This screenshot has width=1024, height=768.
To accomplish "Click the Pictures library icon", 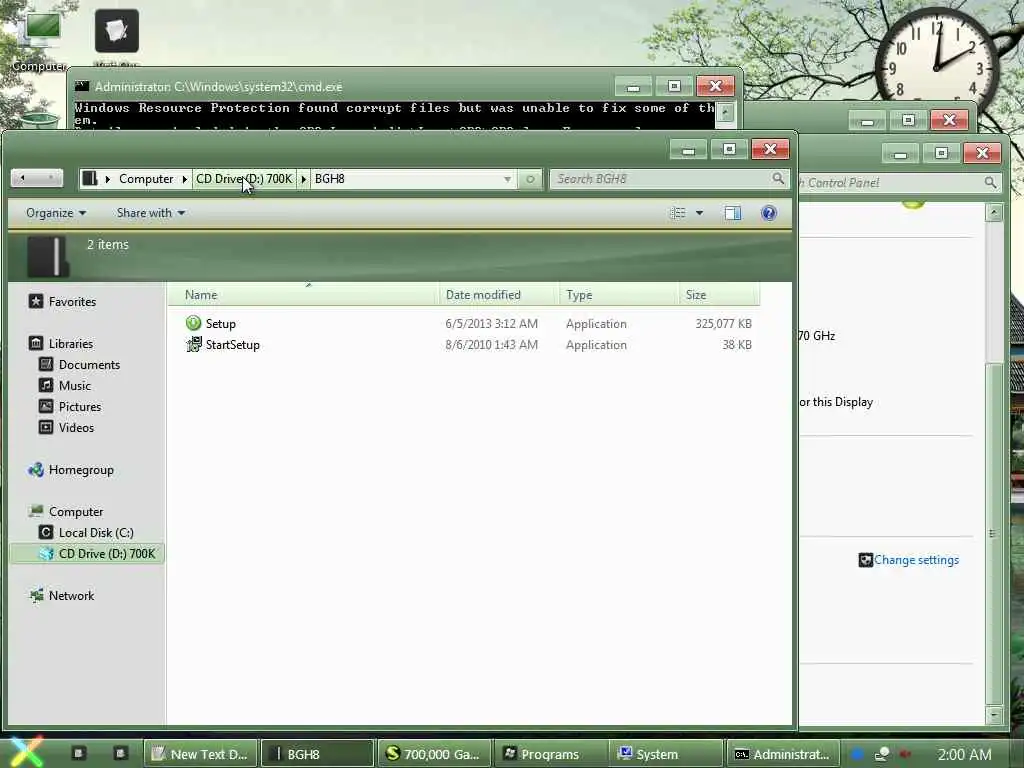I will [x=46, y=406].
